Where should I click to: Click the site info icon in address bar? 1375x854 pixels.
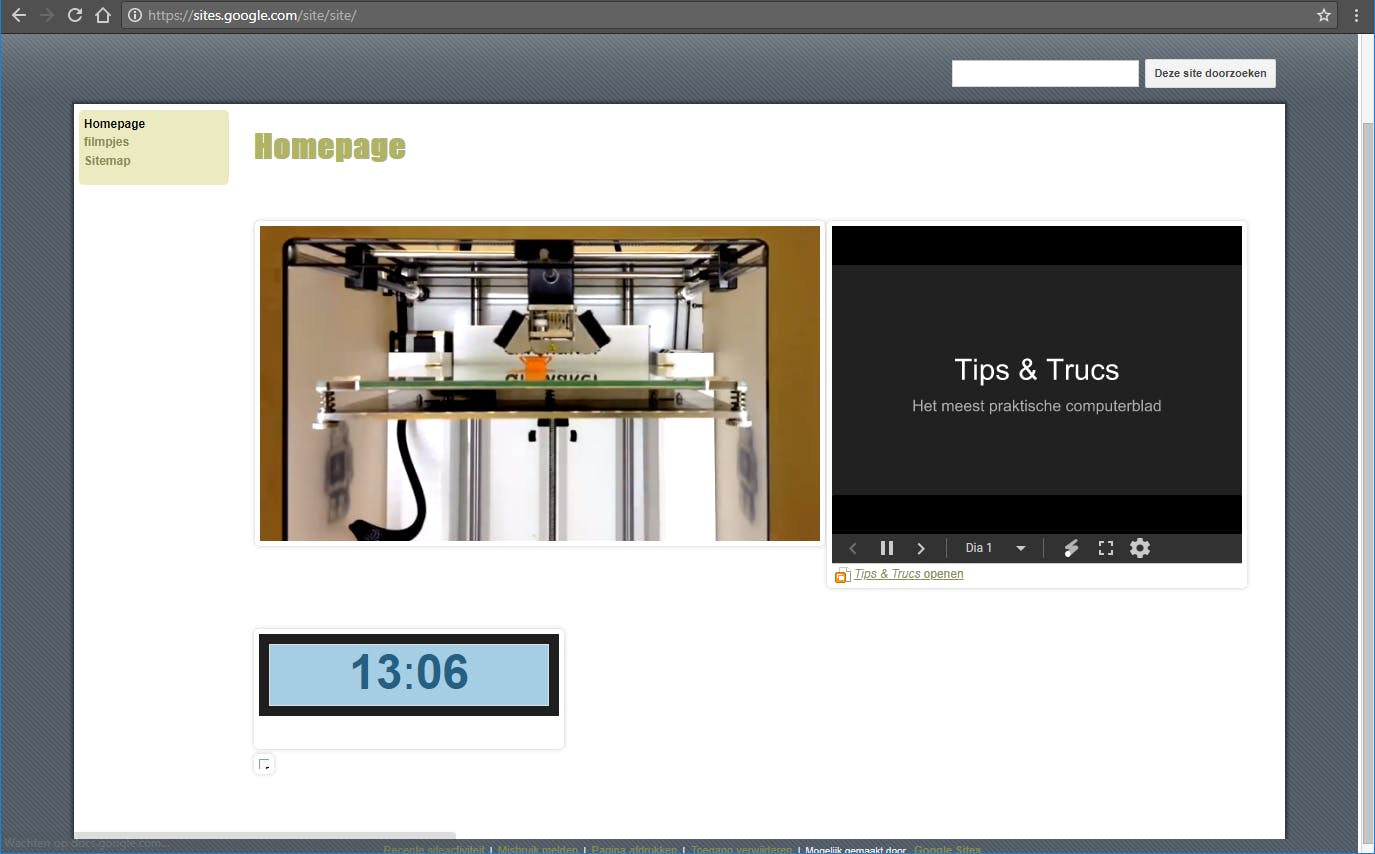[135, 15]
